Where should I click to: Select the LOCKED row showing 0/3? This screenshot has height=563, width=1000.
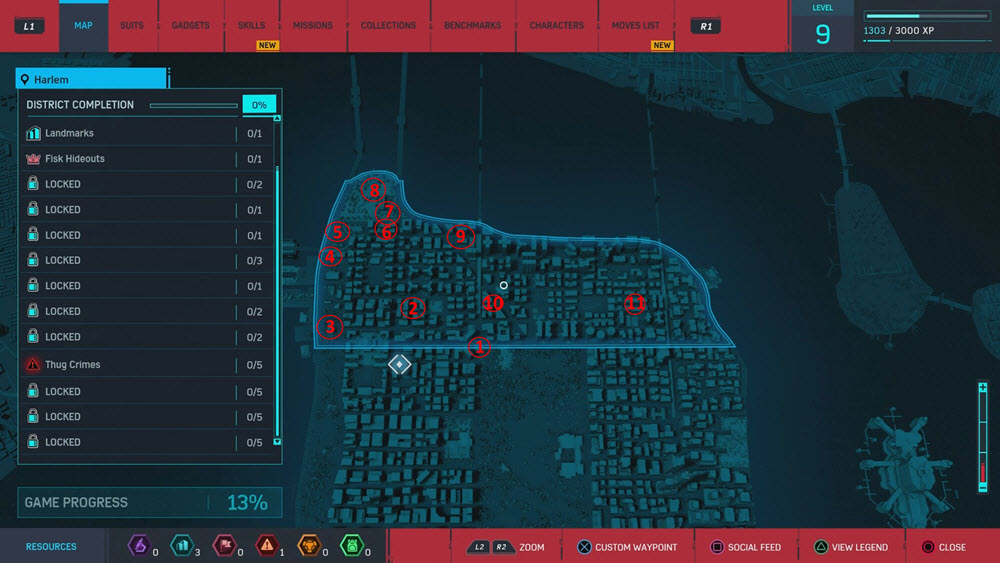point(145,260)
